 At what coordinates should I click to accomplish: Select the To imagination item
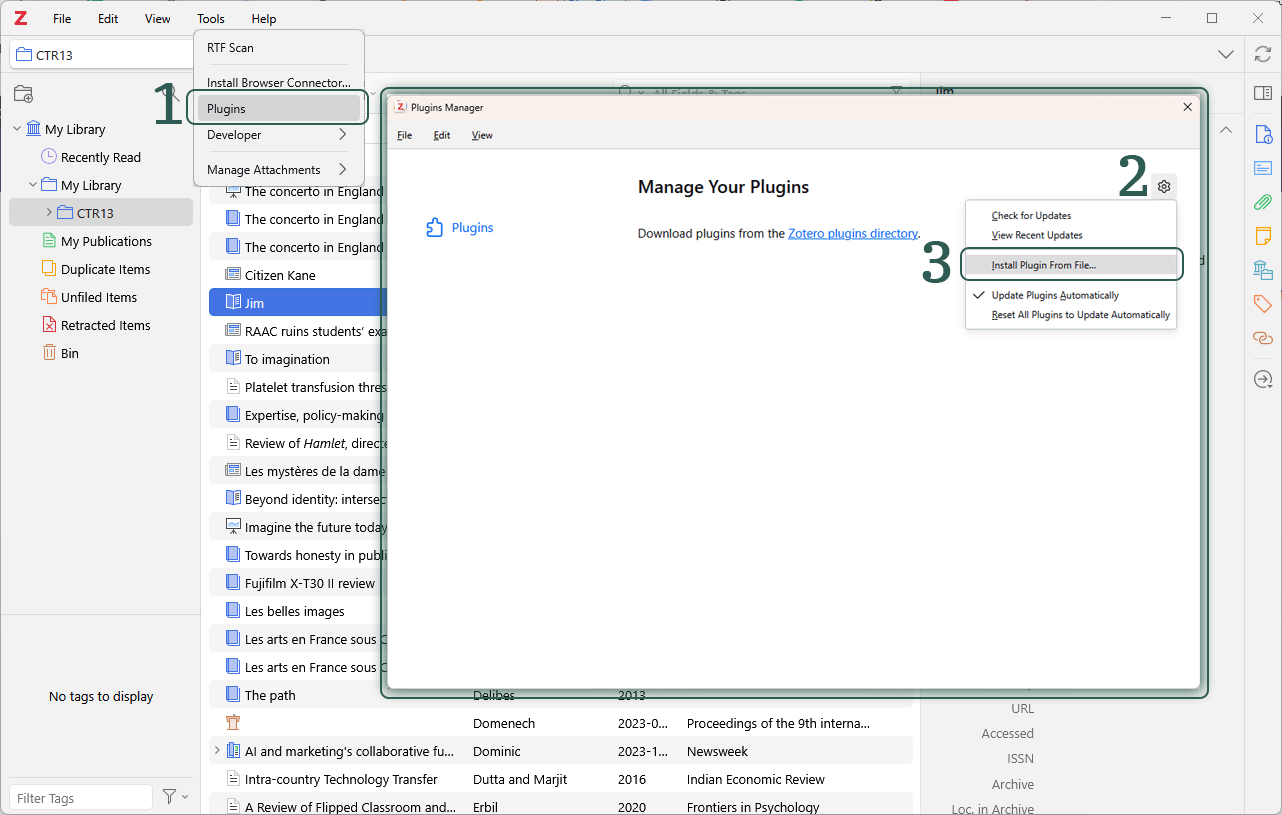click(296, 359)
